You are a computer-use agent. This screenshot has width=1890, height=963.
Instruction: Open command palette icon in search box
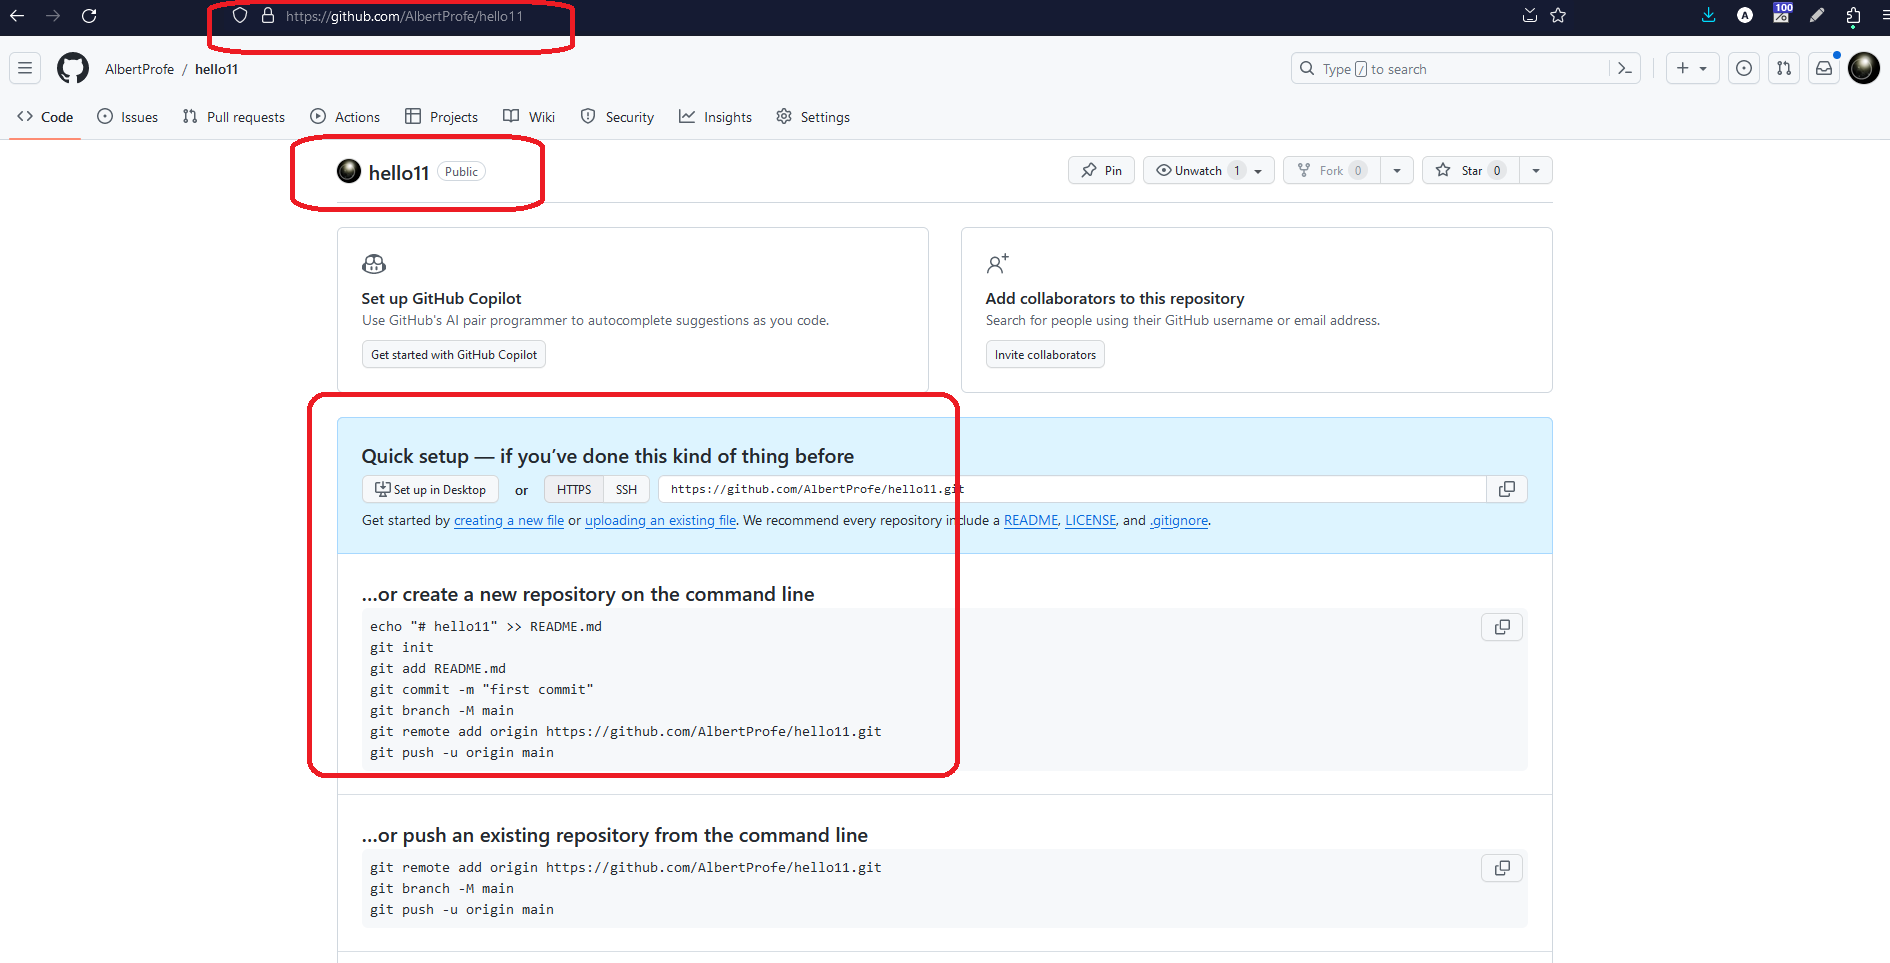pos(1625,68)
